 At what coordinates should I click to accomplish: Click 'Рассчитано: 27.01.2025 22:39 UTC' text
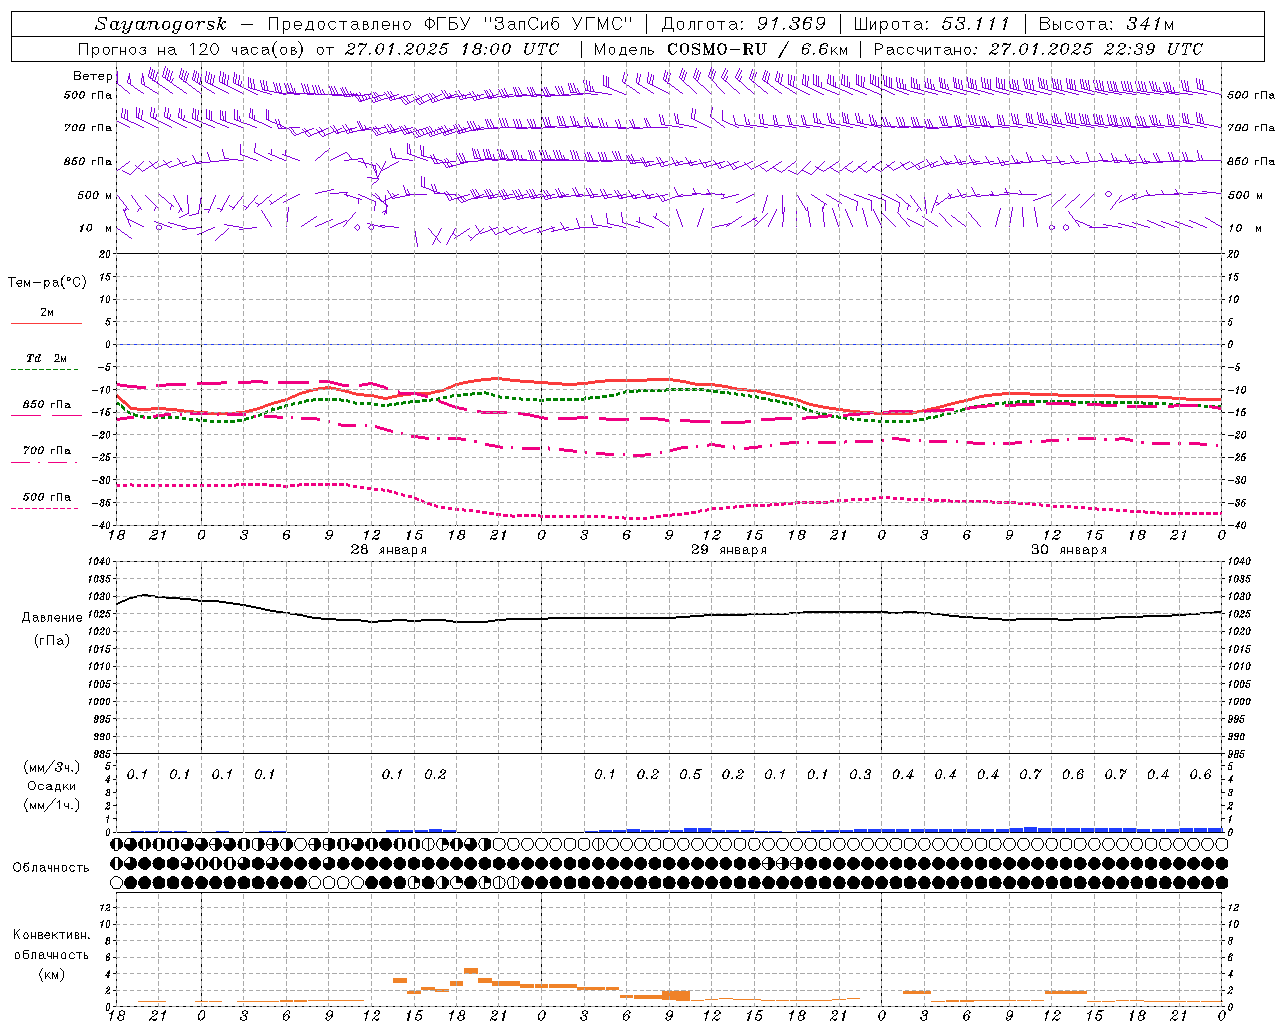[1038, 49]
